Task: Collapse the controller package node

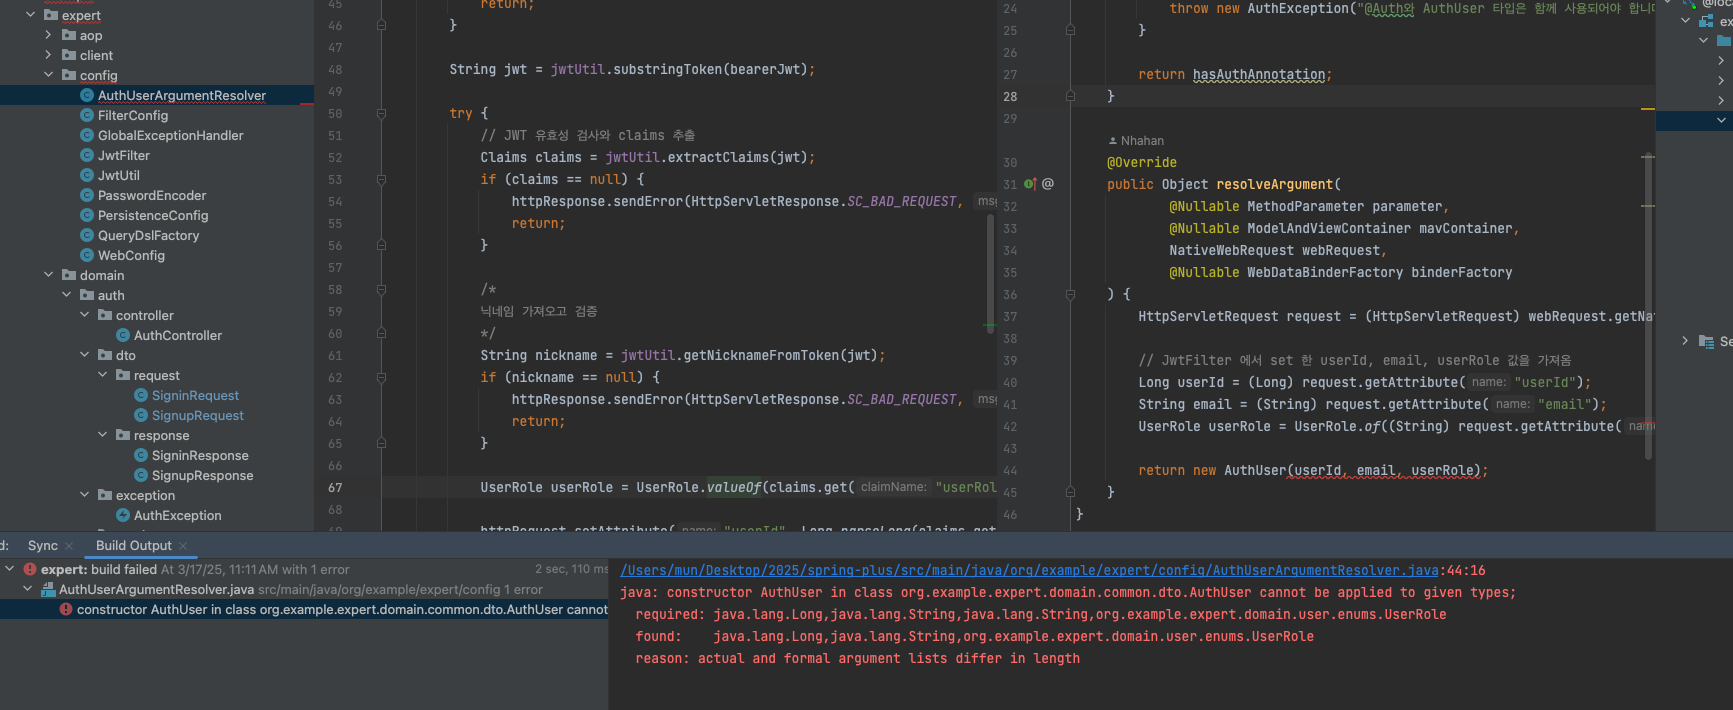Action: coord(84,315)
